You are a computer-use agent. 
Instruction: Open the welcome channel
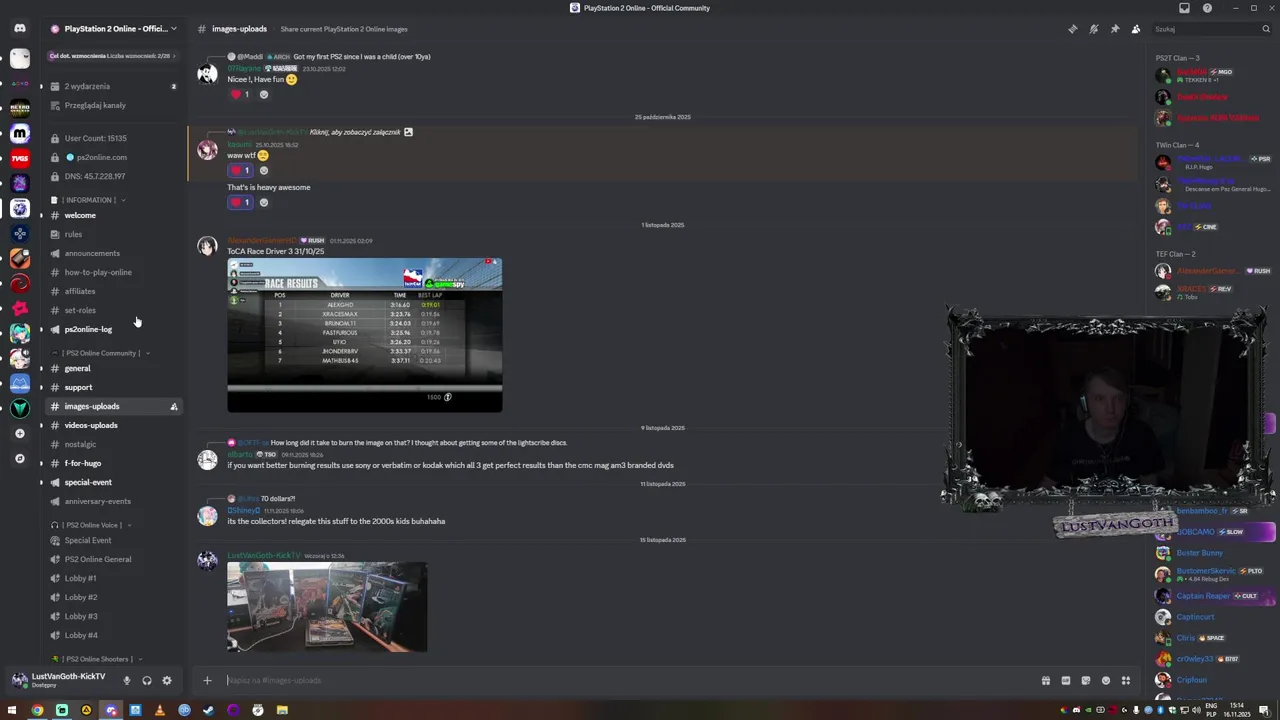(112, 215)
